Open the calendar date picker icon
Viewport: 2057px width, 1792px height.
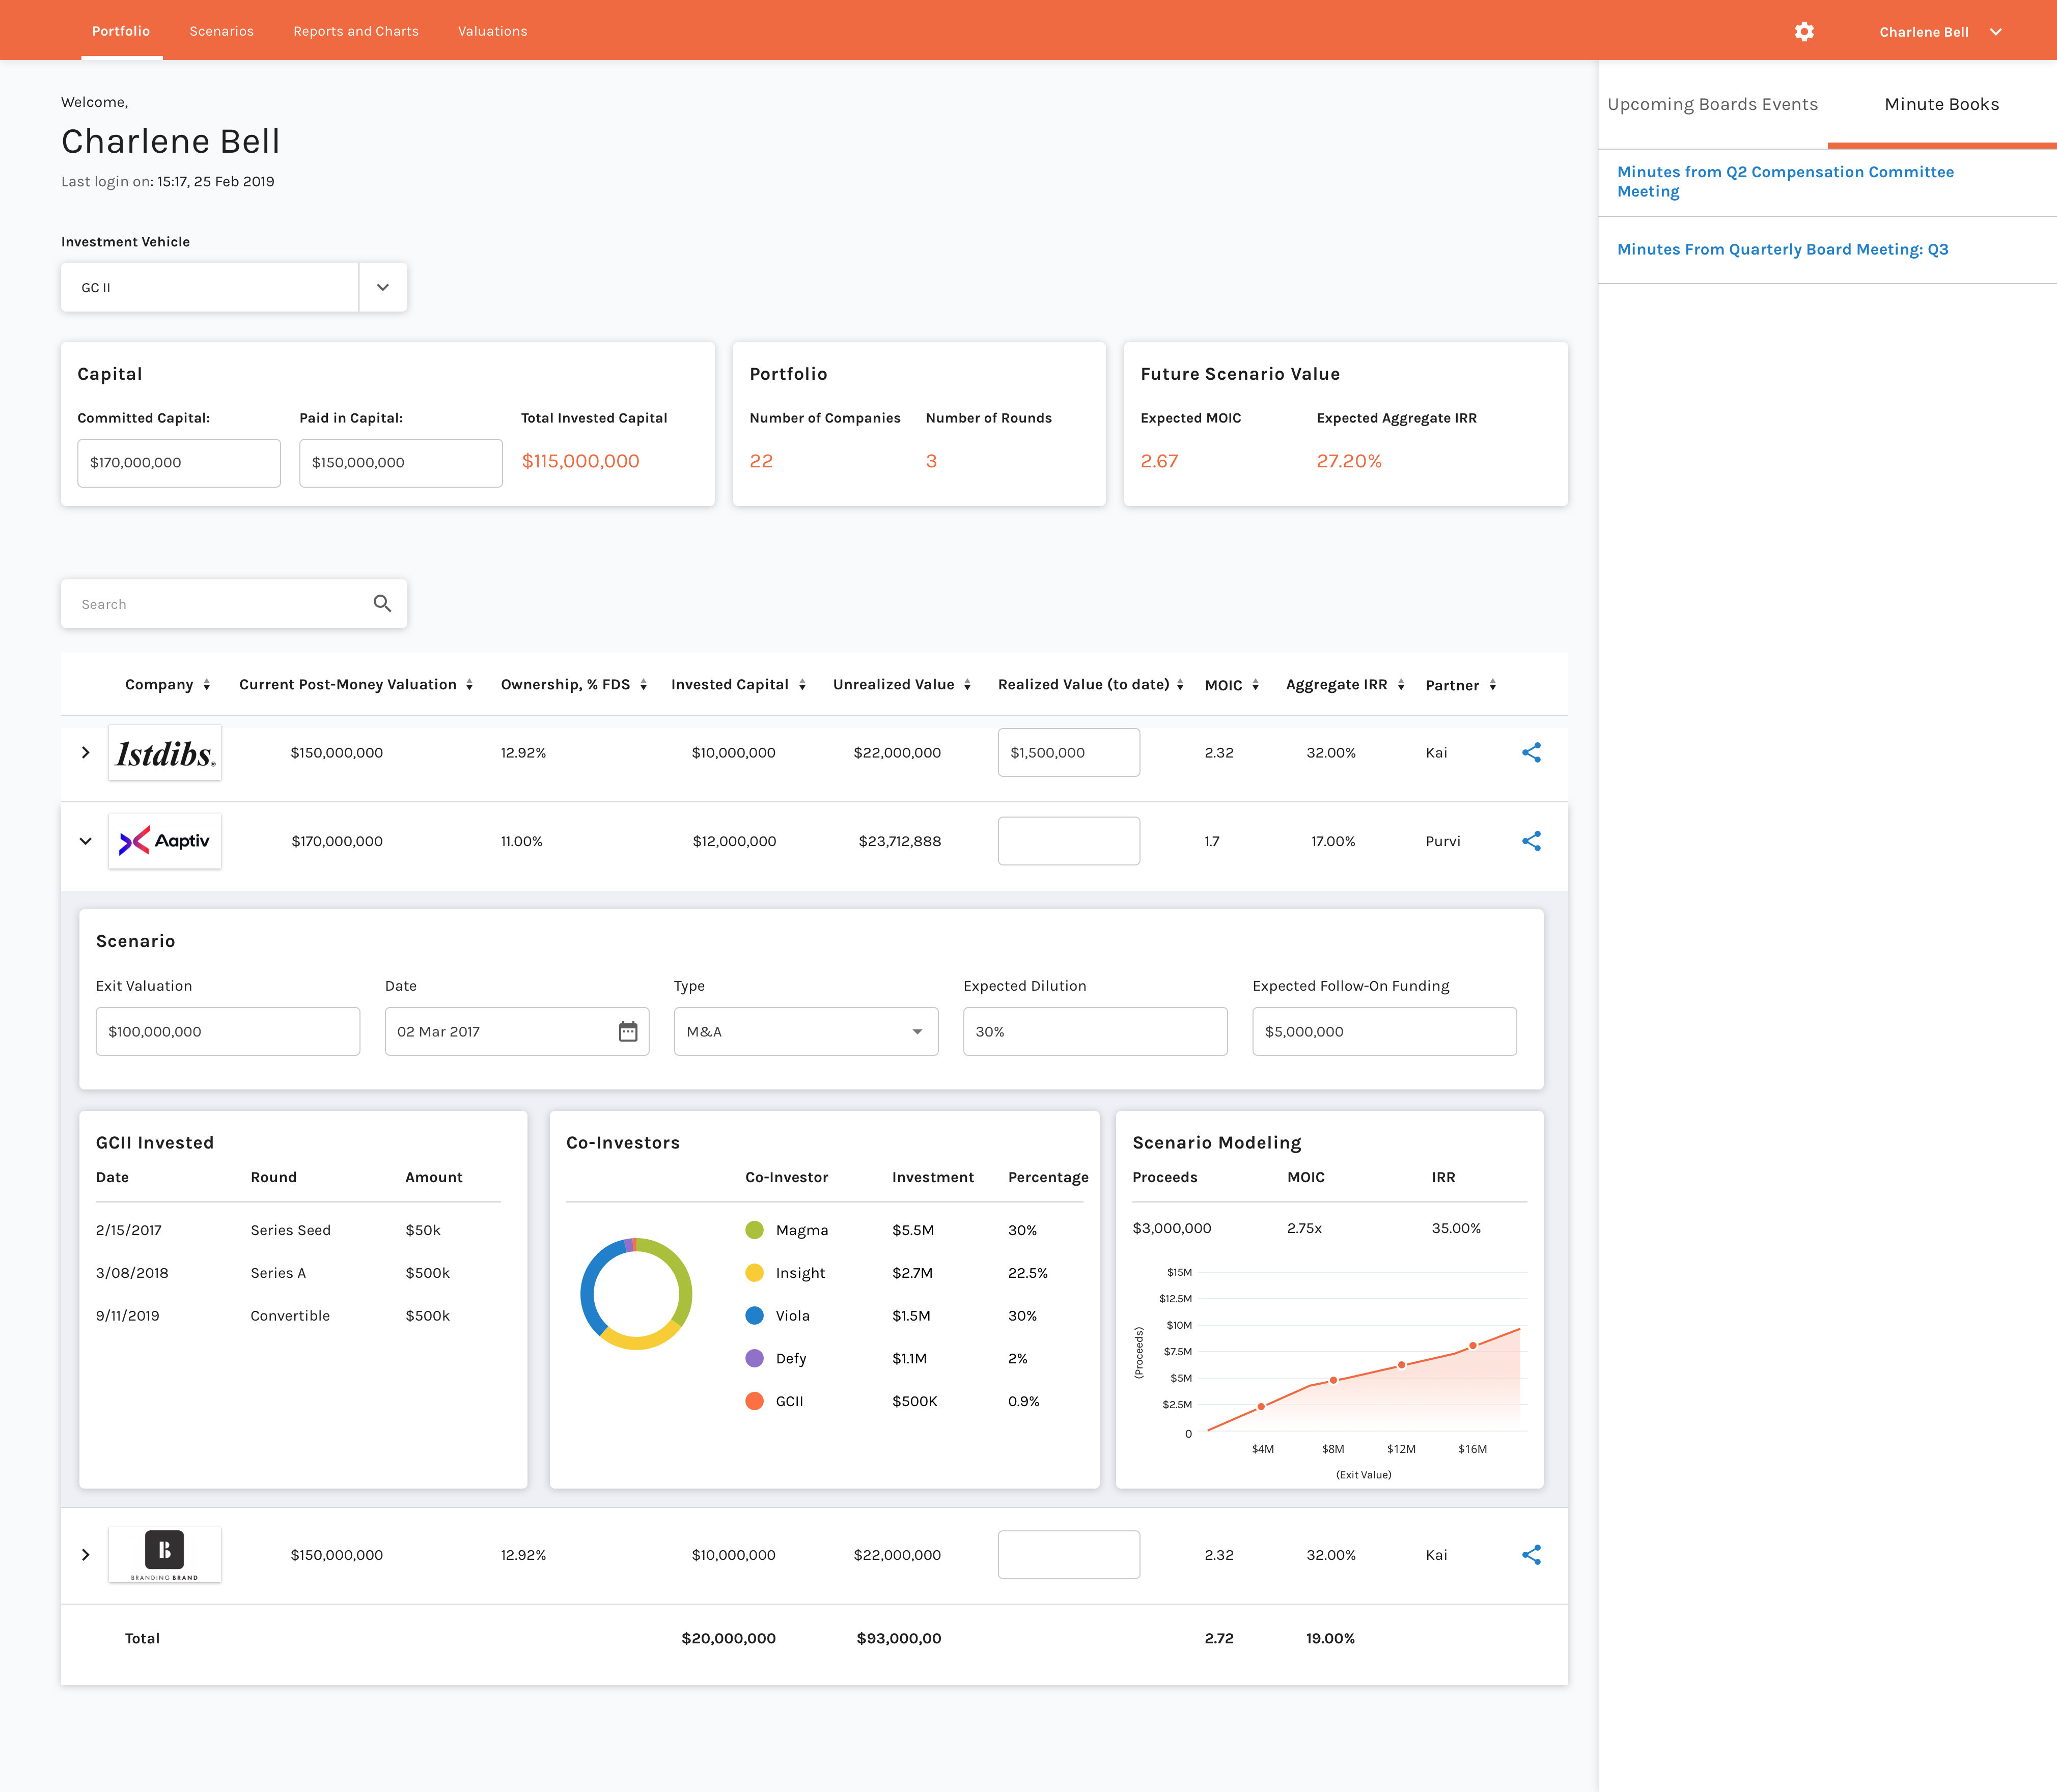point(627,1031)
